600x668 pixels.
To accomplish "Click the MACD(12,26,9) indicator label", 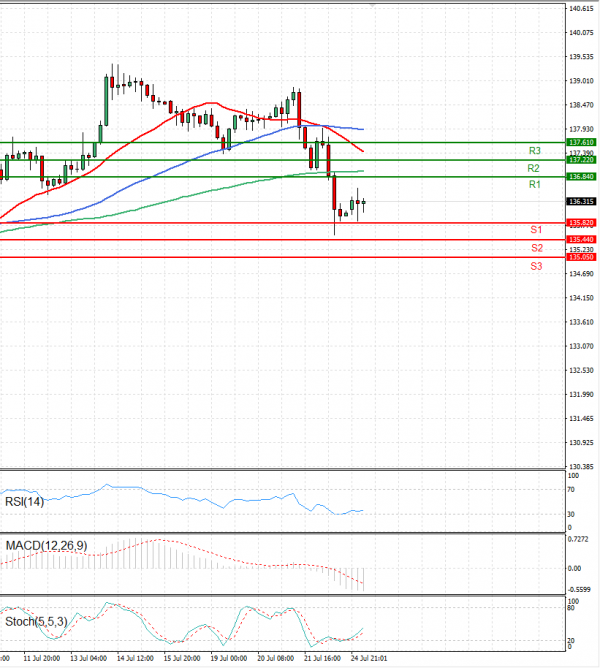I will click(46, 546).
